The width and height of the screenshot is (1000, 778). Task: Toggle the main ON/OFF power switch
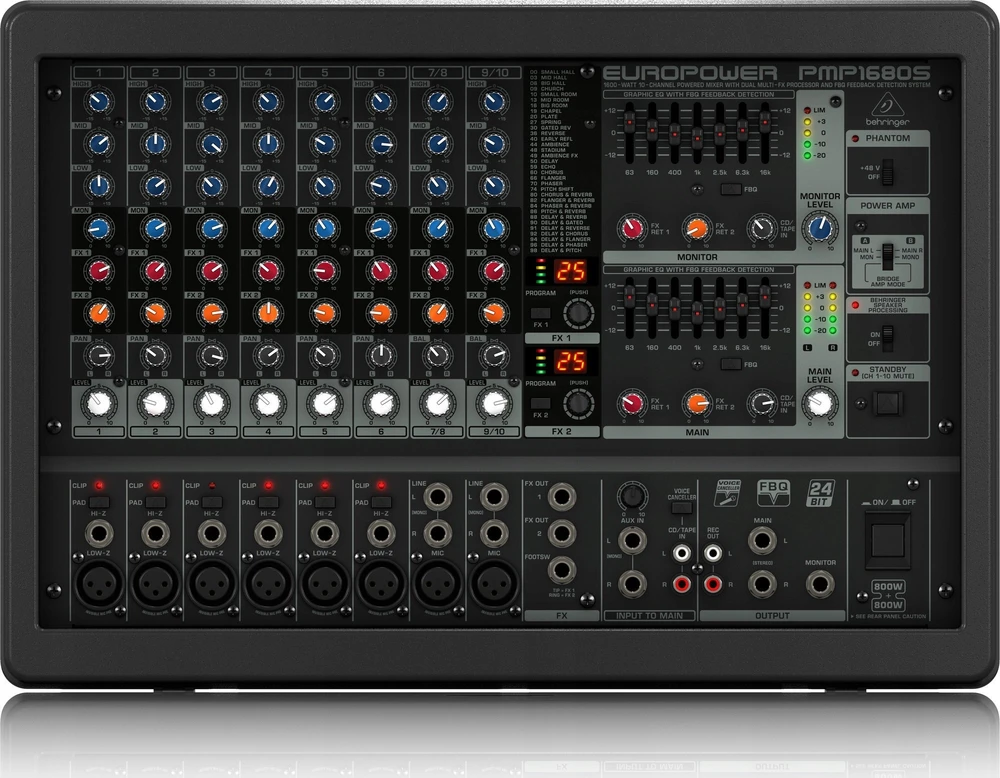[887, 540]
